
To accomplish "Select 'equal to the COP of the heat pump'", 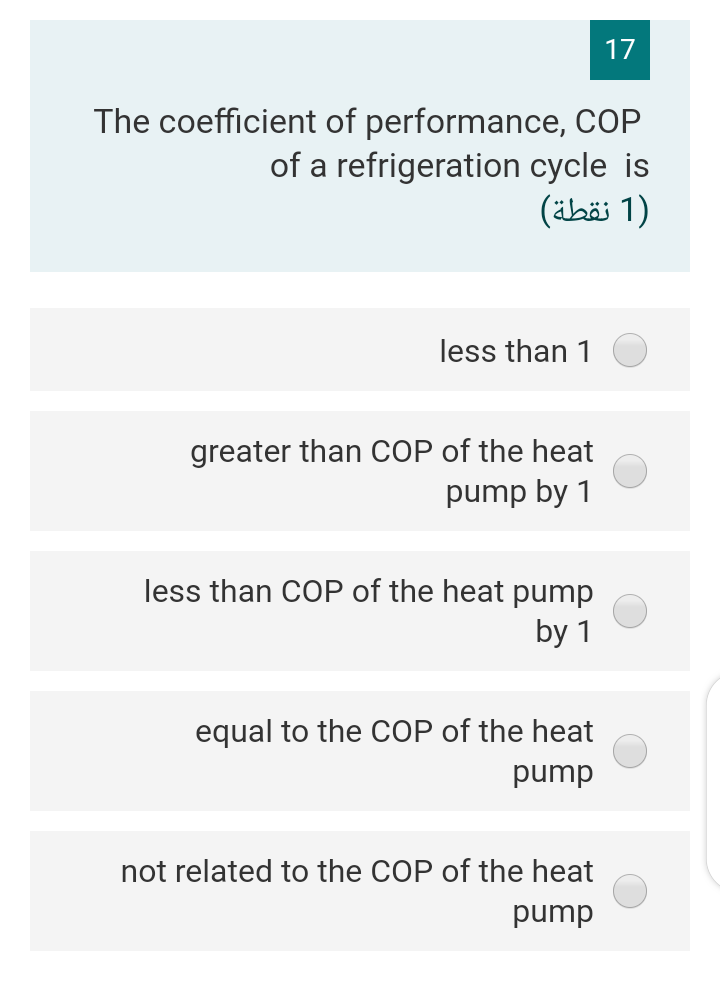I will [x=630, y=750].
